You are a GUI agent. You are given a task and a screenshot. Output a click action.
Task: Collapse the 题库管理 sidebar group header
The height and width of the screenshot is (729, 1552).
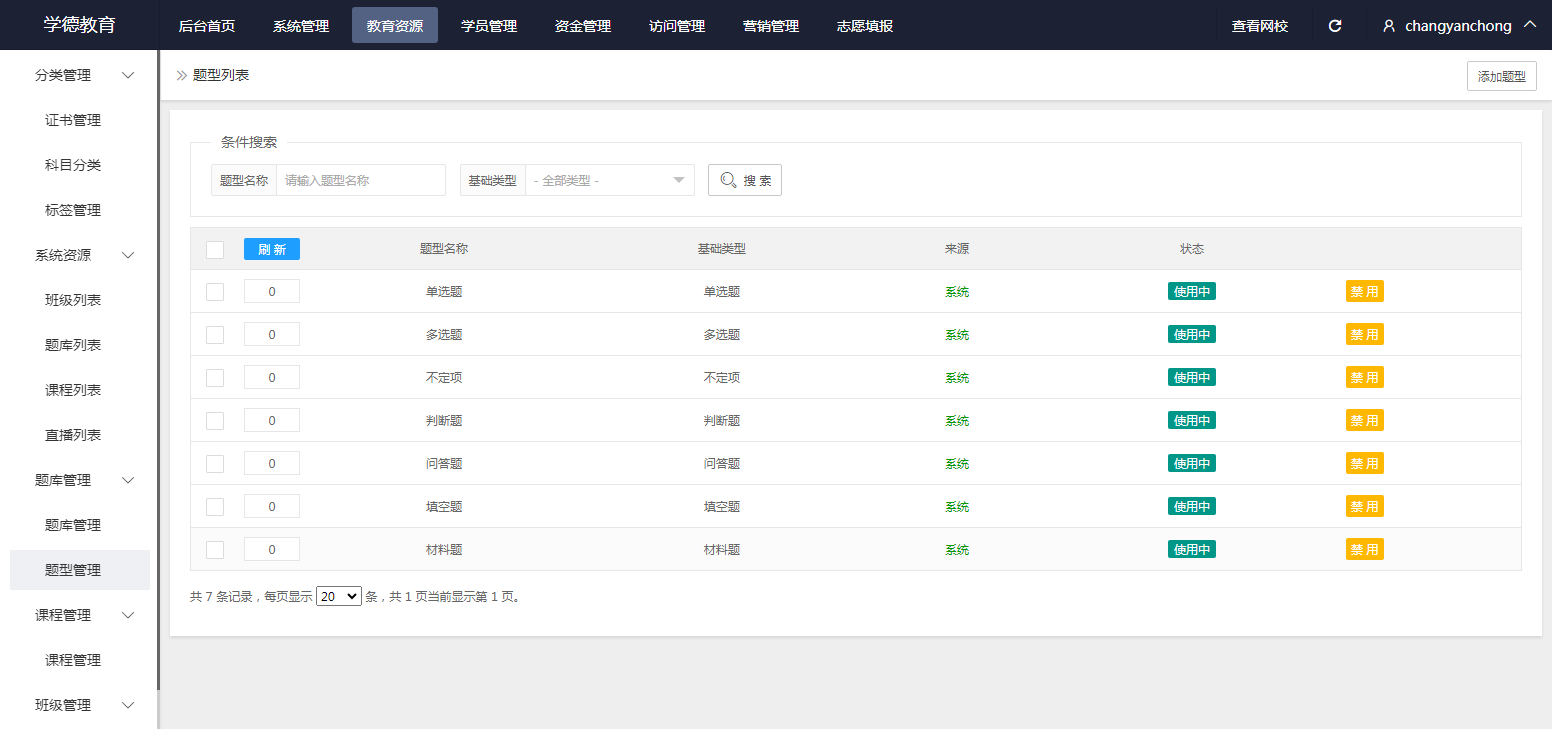coord(128,480)
